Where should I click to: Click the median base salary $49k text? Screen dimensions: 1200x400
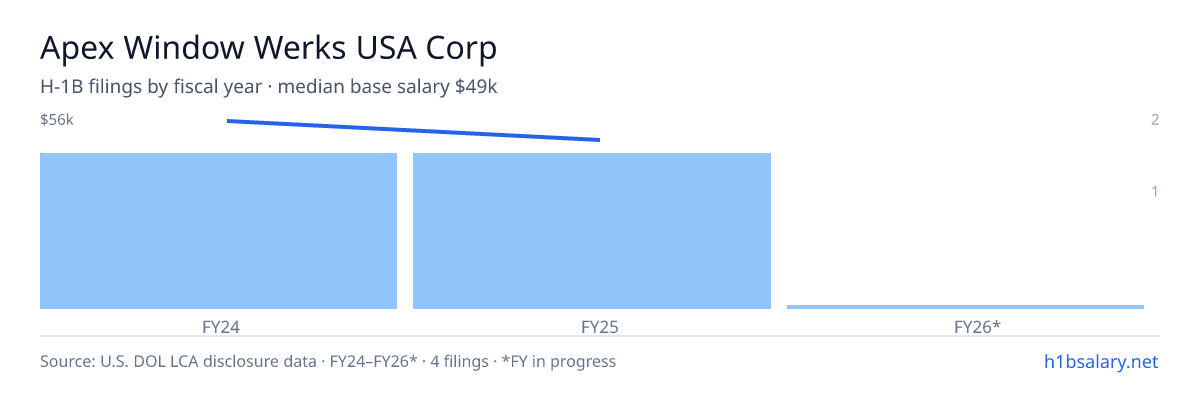(x=388, y=87)
